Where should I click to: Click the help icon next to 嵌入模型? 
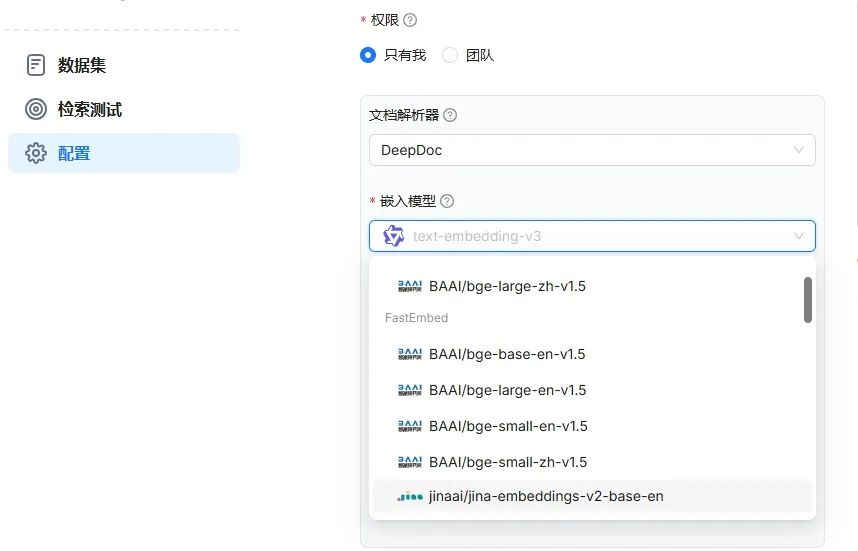tap(447, 201)
